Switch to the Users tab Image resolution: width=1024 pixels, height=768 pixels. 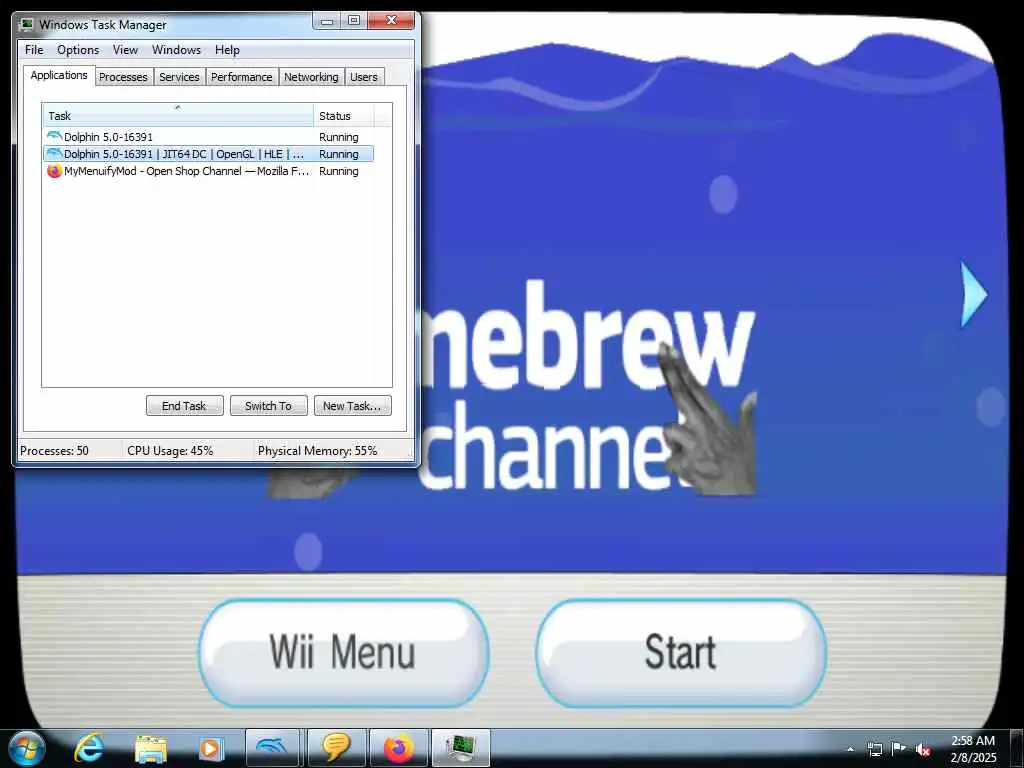click(364, 77)
